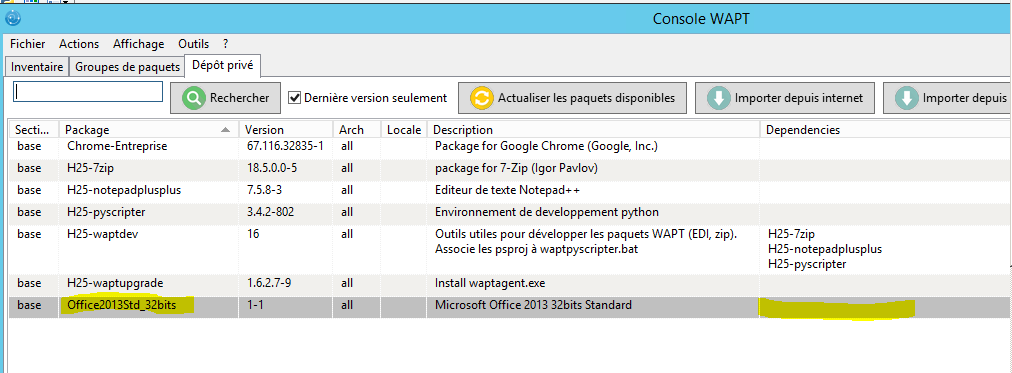Uncheck Dernière version seulement checkbox
1012x373 pixels.
pyautogui.click(x=295, y=98)
